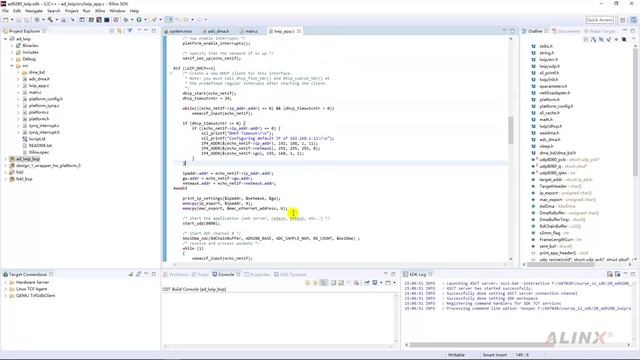This screenshot has width=640, height=360.
Task: Select platform_config.h in Project Explorer
Action: (46, 99)
